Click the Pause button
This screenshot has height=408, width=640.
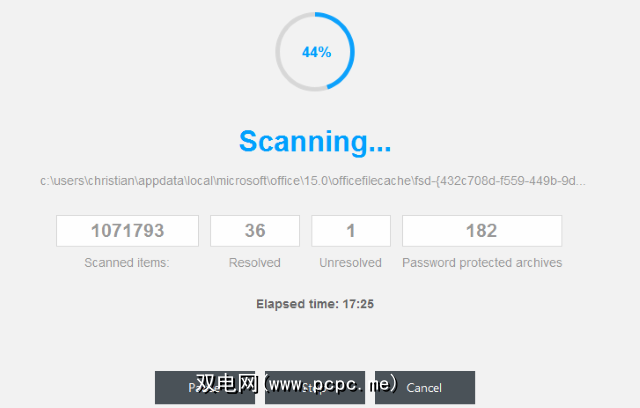coord(205,387)
